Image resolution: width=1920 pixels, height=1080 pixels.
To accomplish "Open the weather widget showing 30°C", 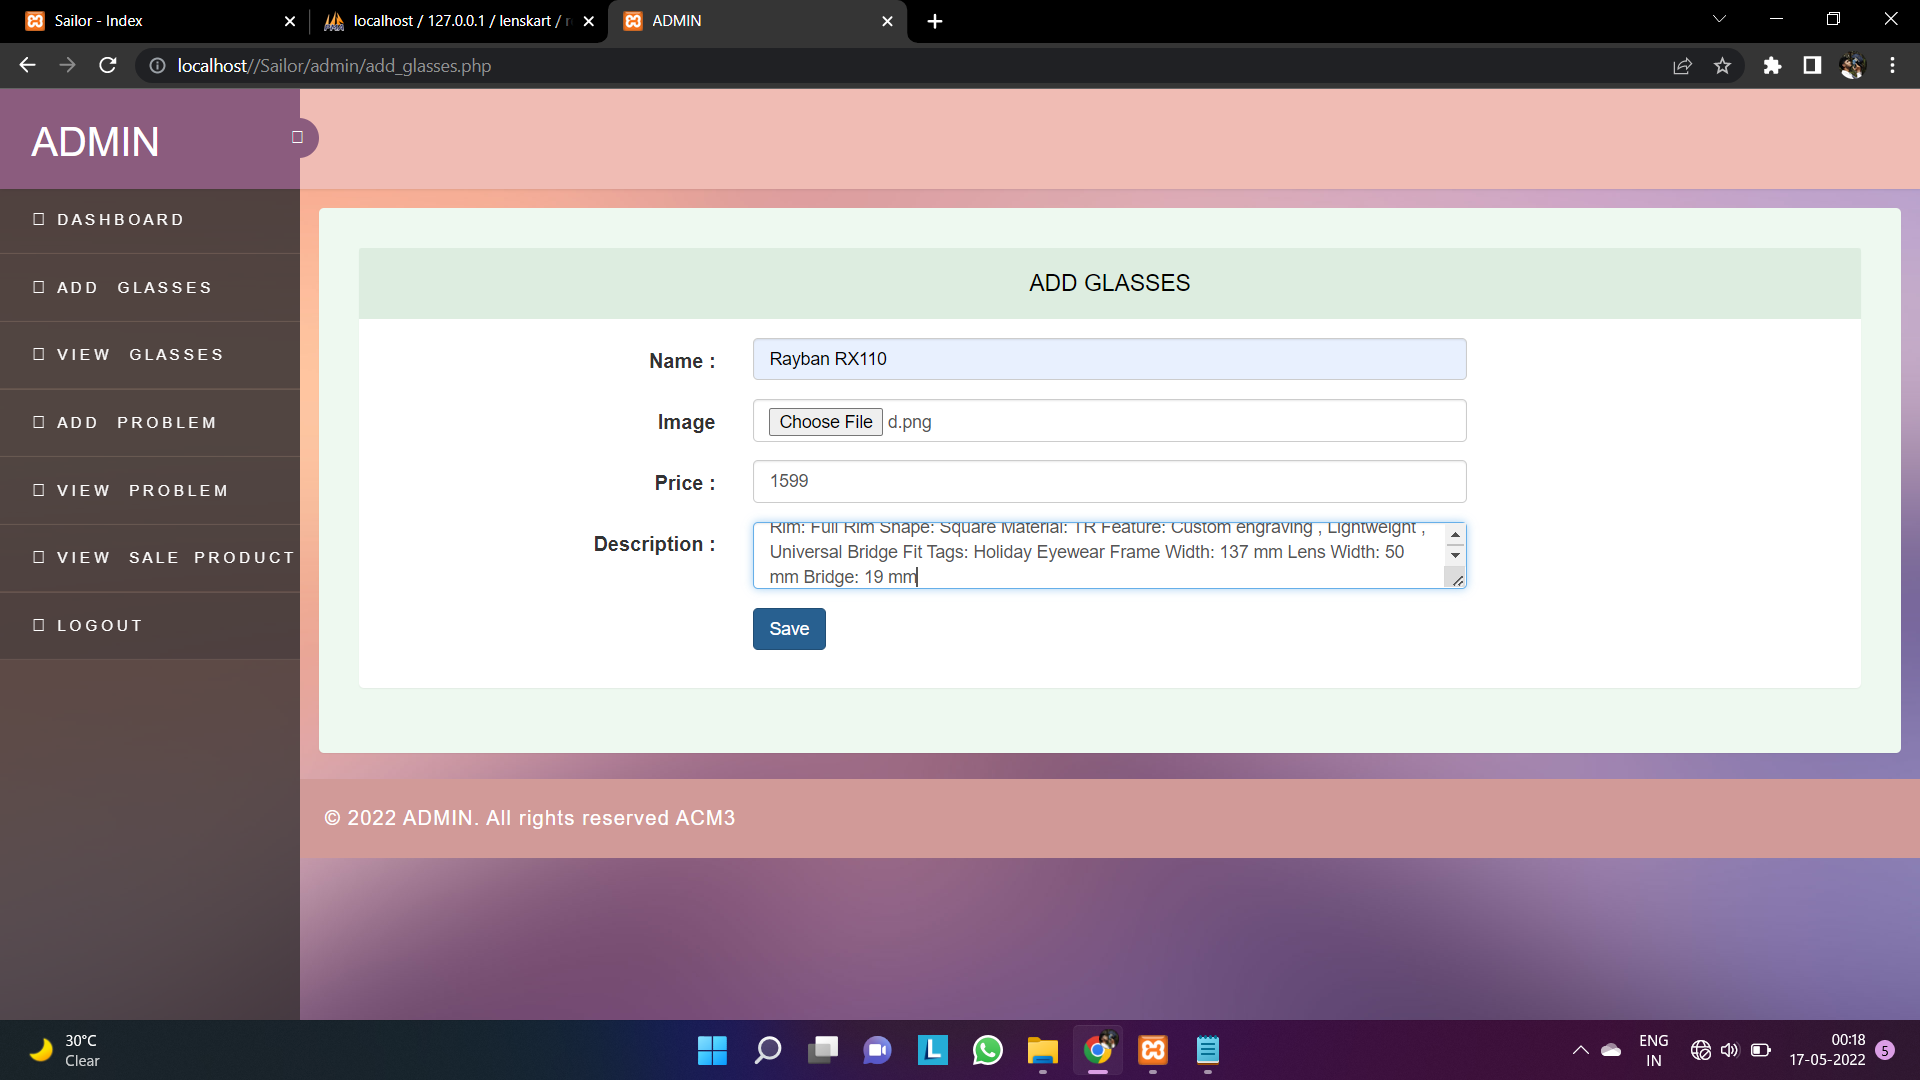I will click(x=65, y=1050).
